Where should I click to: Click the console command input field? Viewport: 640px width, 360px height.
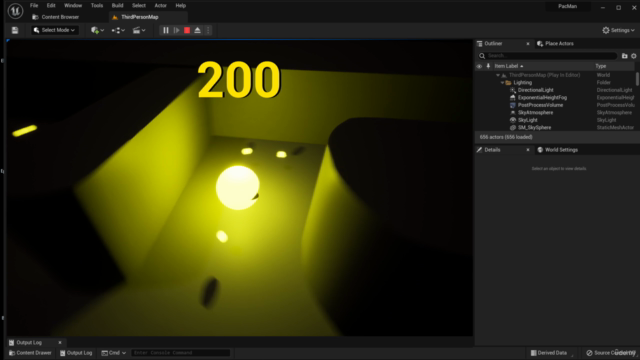[181, 353]
